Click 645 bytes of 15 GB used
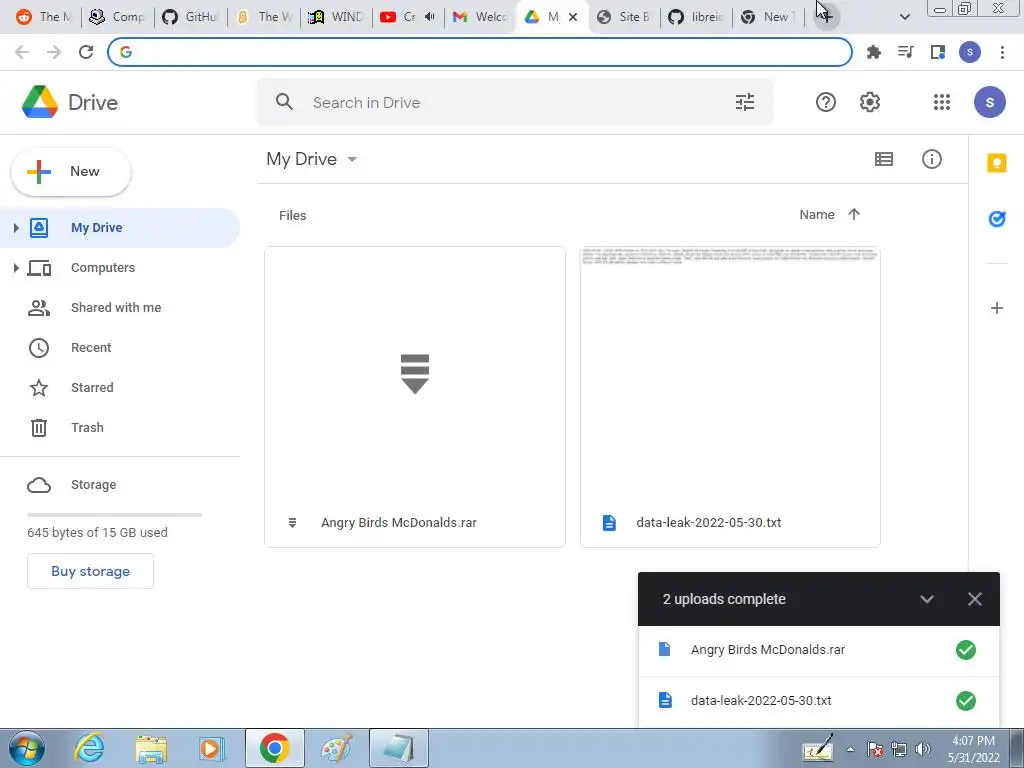 [97, 532]
